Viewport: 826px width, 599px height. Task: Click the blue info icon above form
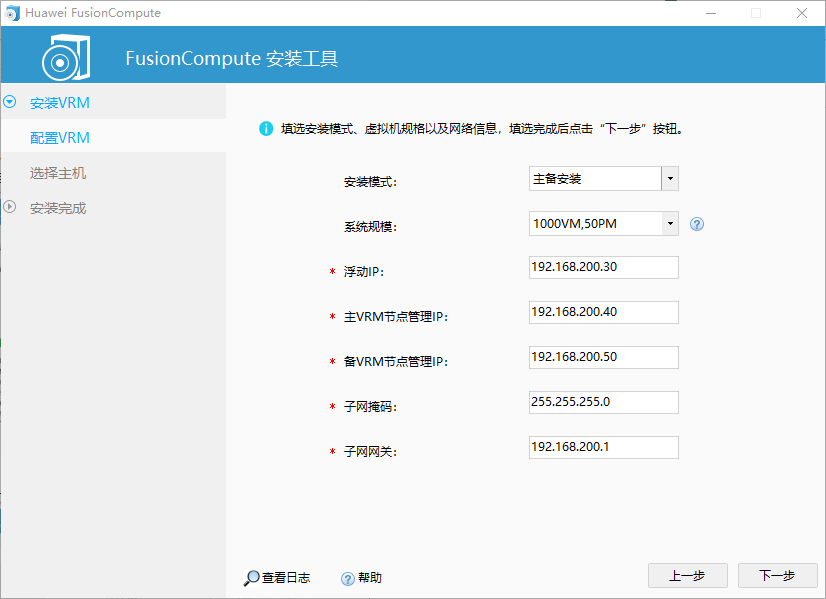(x=266, y=129)
